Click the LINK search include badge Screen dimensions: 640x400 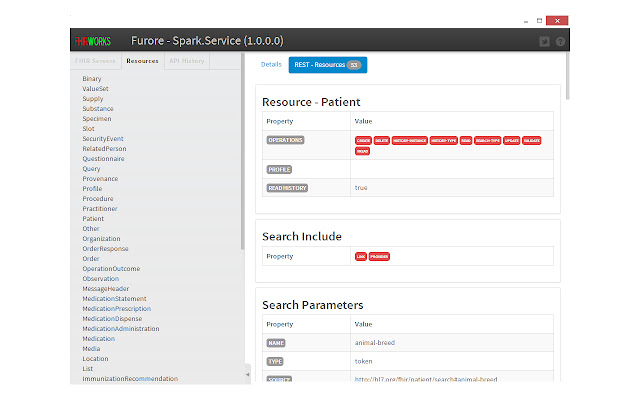click(x=361, y=256)
